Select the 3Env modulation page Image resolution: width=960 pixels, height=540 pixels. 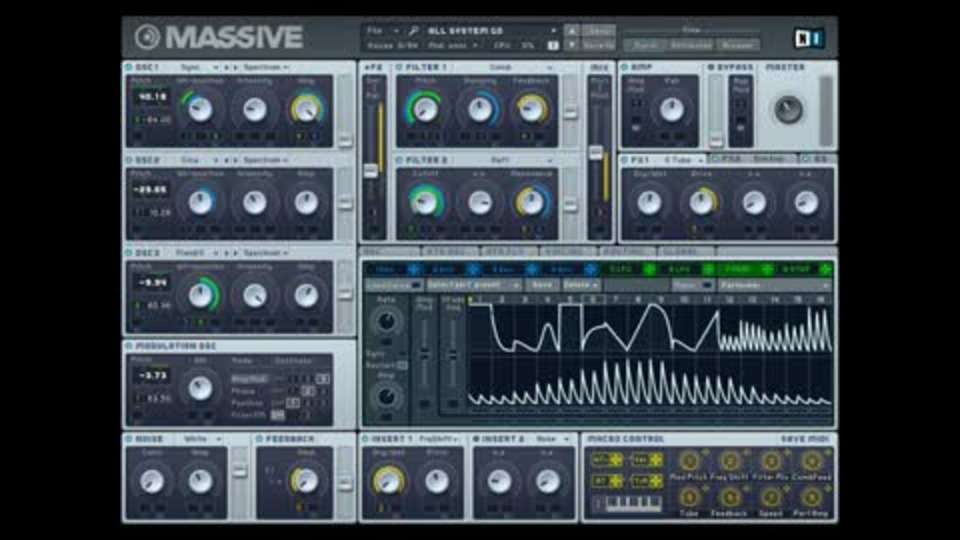(503, 269)
